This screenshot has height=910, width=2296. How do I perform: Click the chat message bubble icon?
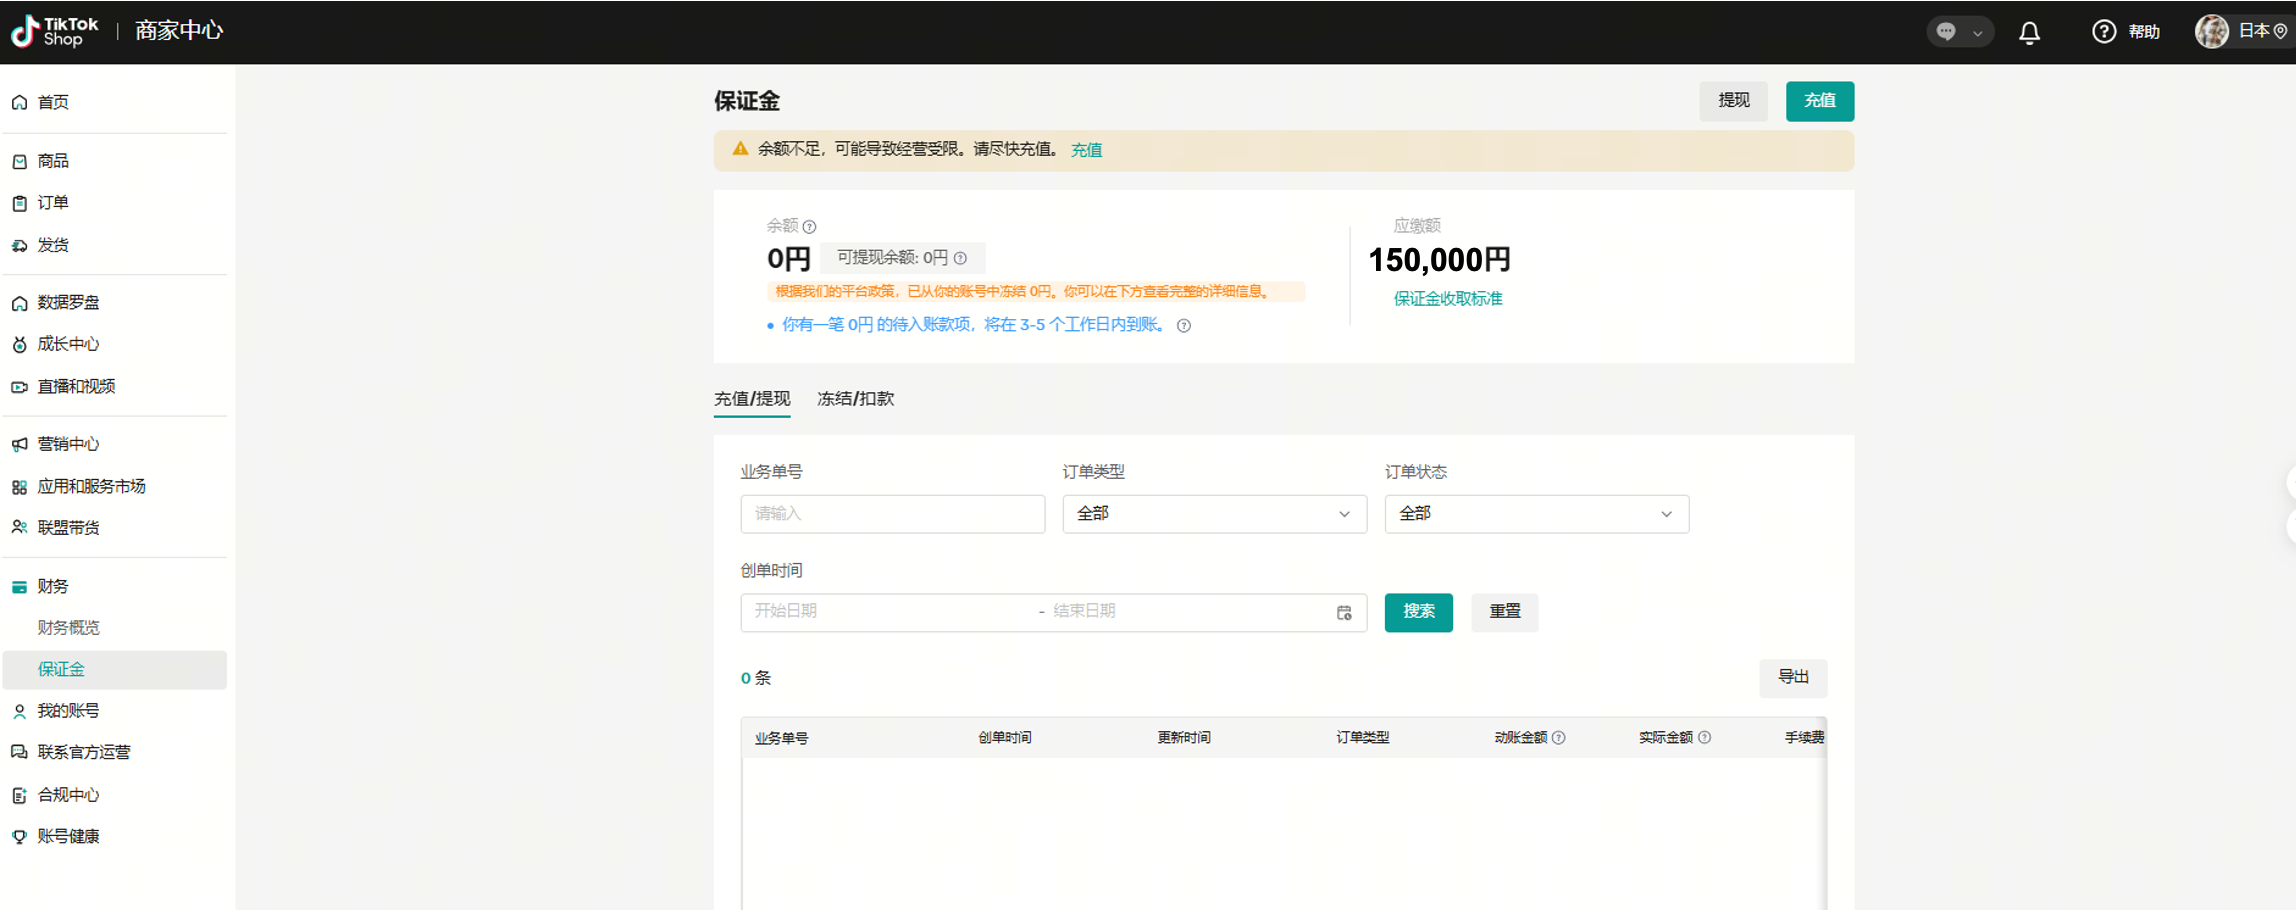click(1946, 32)
